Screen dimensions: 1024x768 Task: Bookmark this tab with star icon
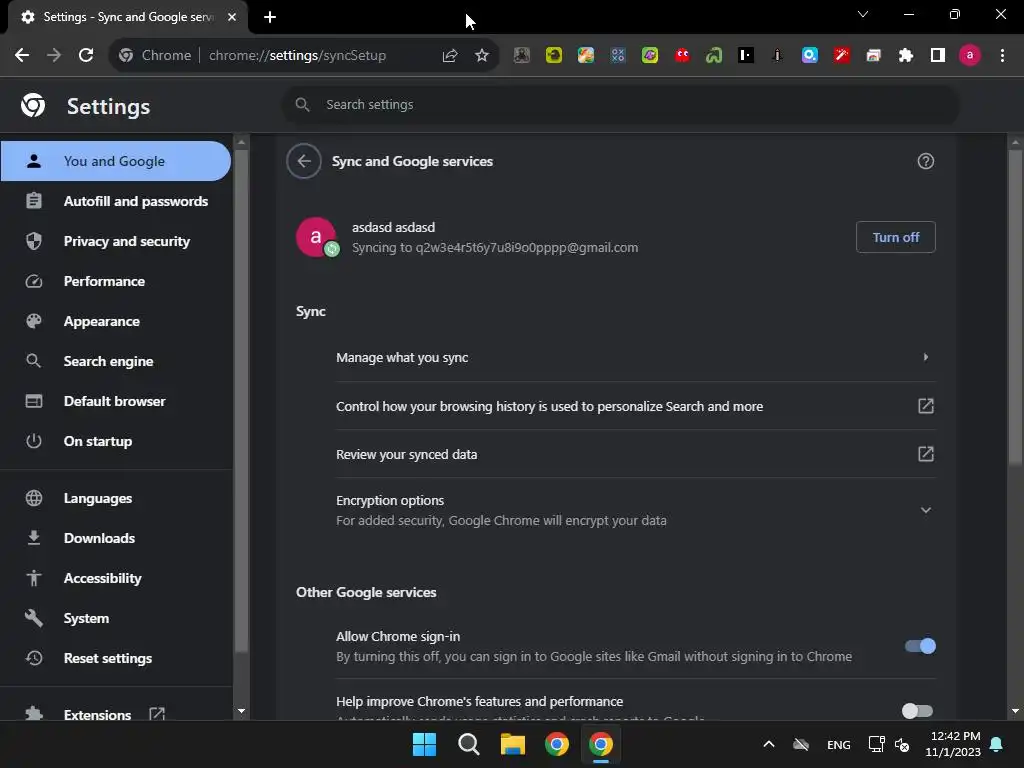[x=482, y=56]
